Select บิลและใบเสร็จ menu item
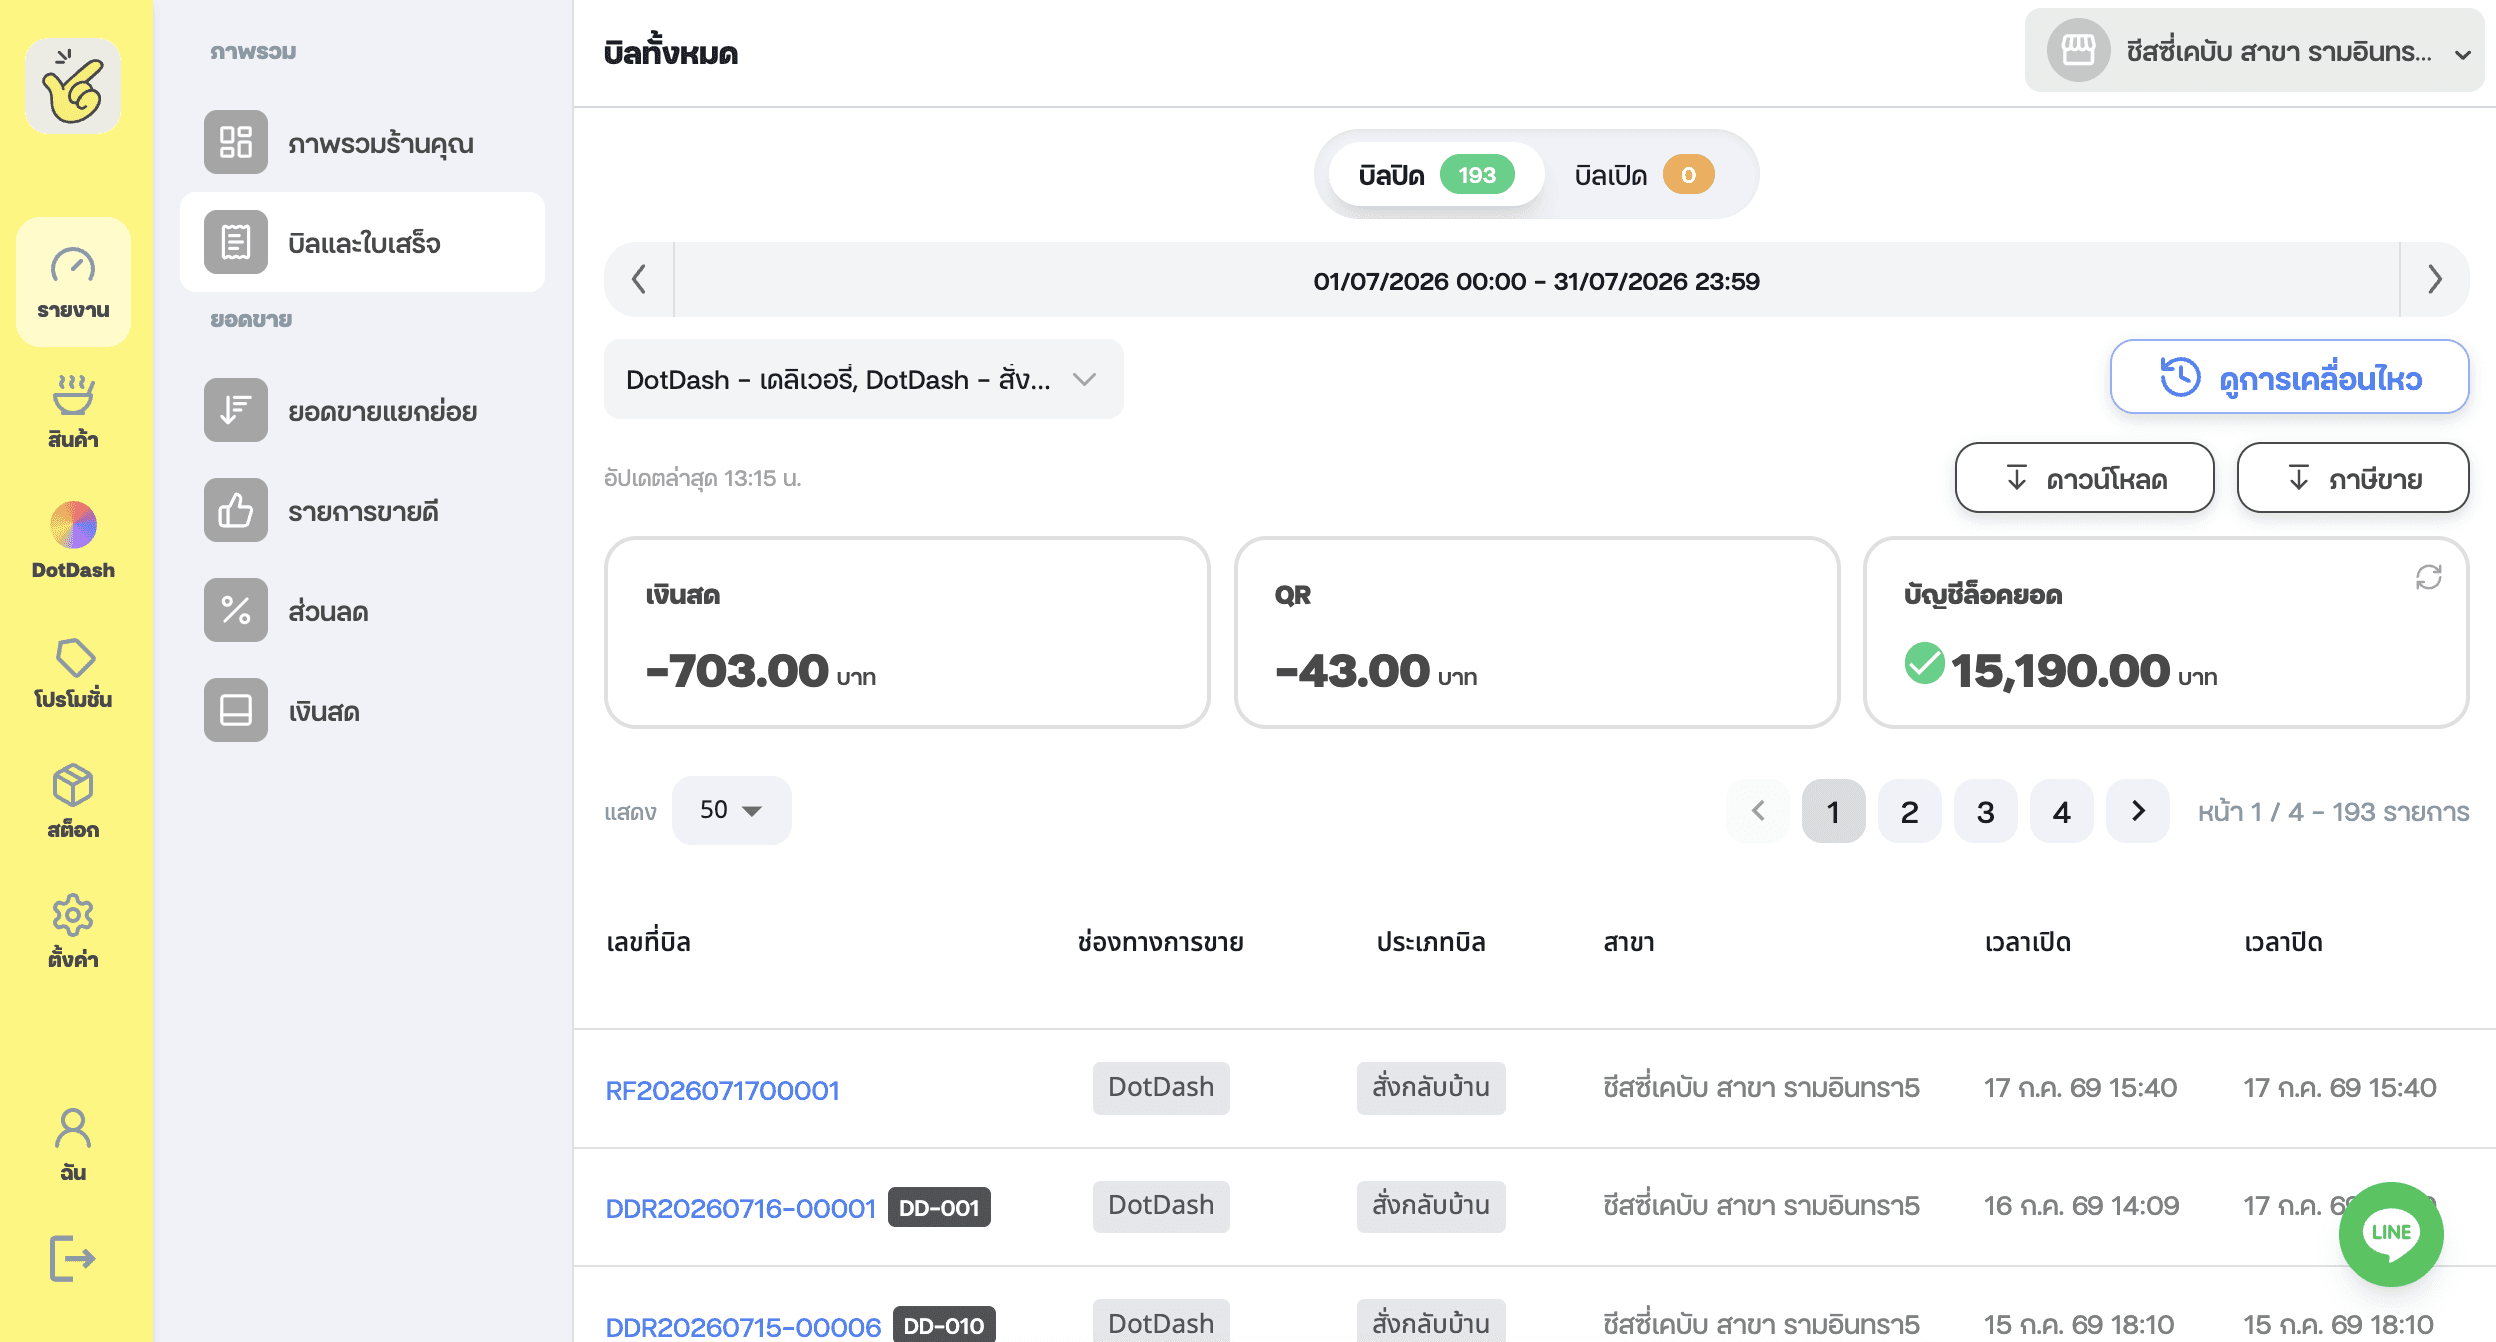2496x1342 pixels. (362, 242)
